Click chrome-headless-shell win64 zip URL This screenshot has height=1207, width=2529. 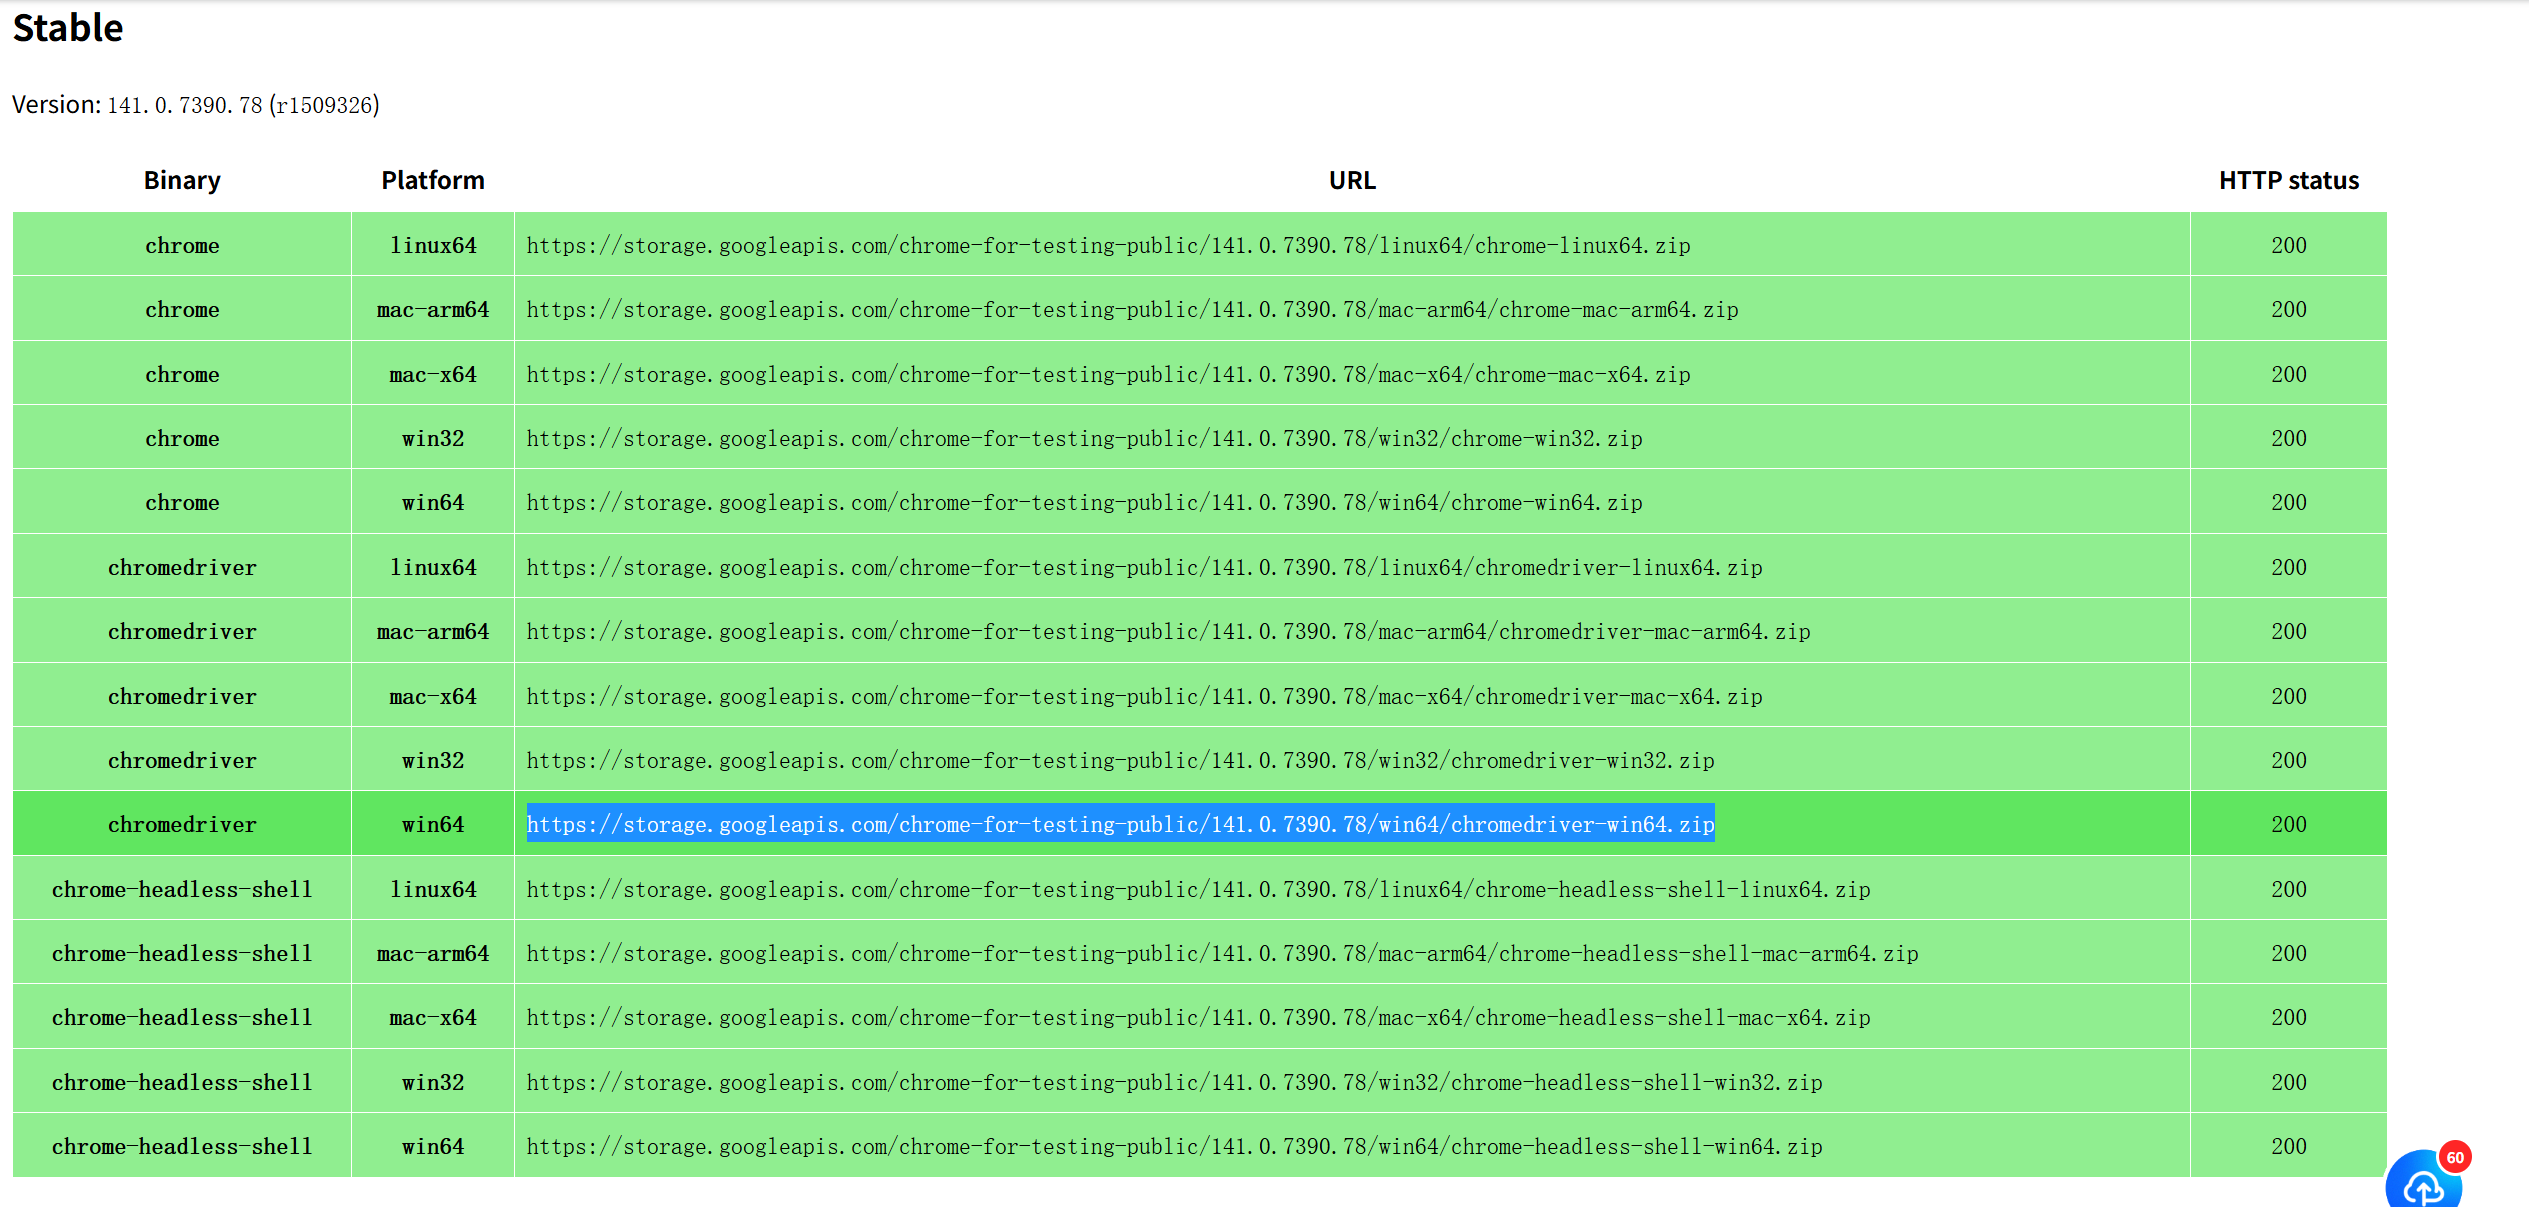pos(1174,1147)
